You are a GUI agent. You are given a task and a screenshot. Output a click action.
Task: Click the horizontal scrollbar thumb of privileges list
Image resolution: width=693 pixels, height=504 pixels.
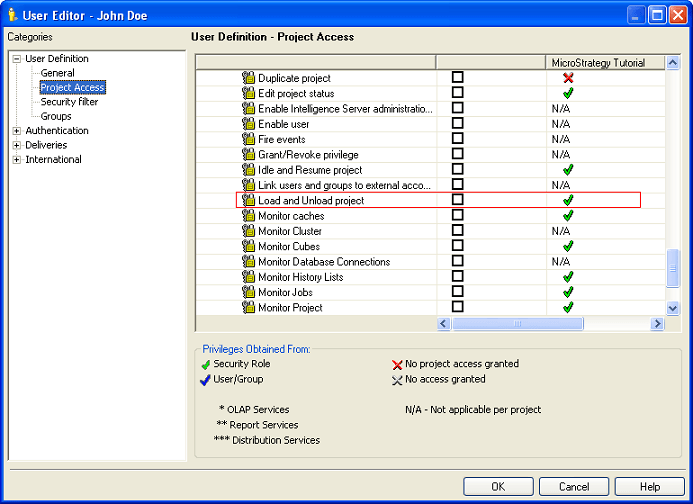point(518,324)
